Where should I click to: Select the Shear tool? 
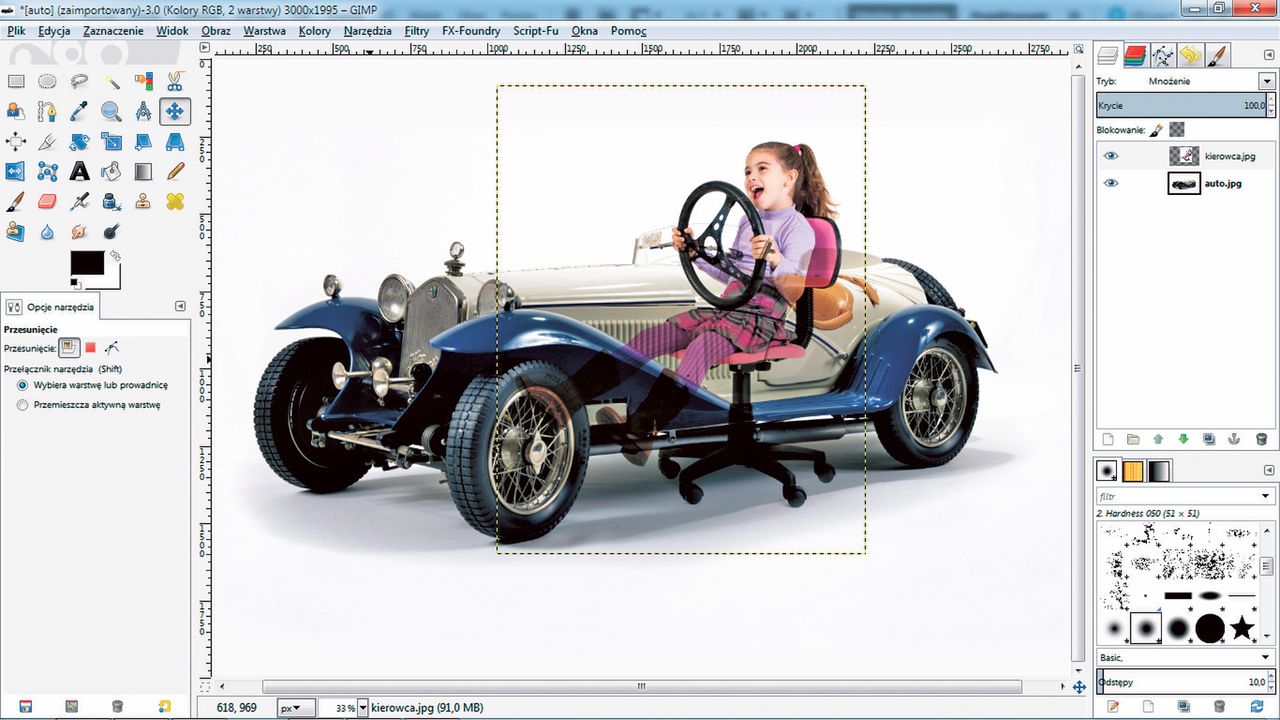143,142
